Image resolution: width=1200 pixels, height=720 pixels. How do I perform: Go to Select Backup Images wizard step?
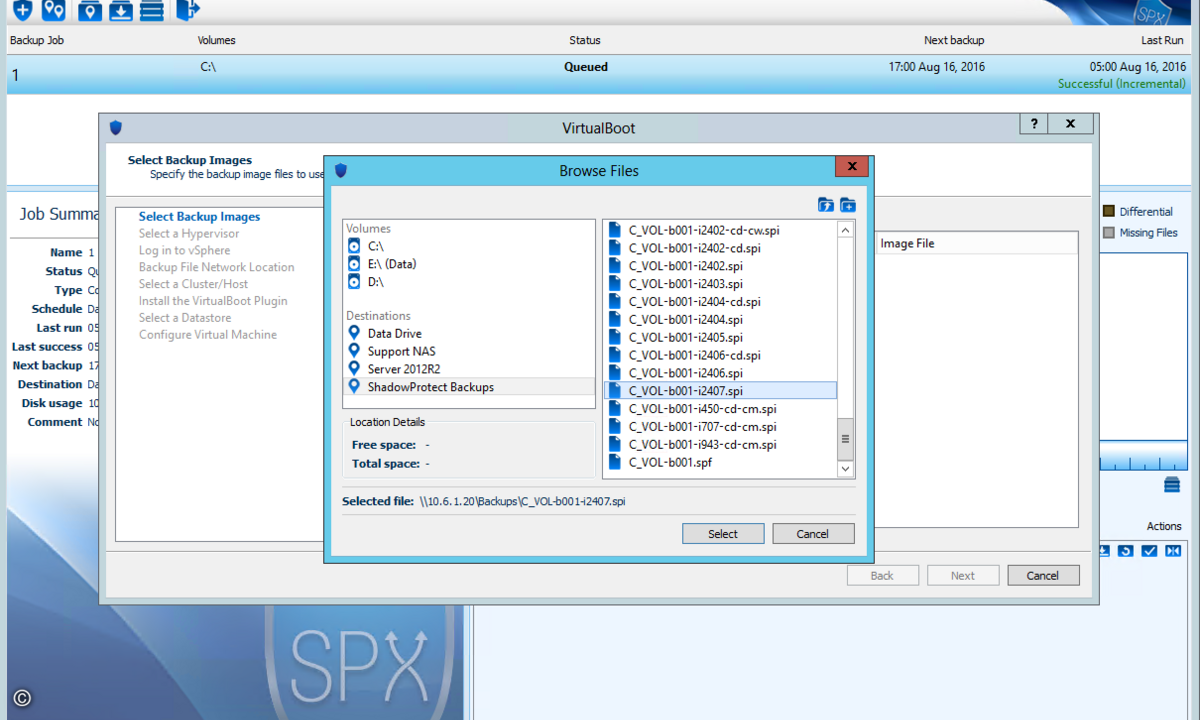(199, 217)
